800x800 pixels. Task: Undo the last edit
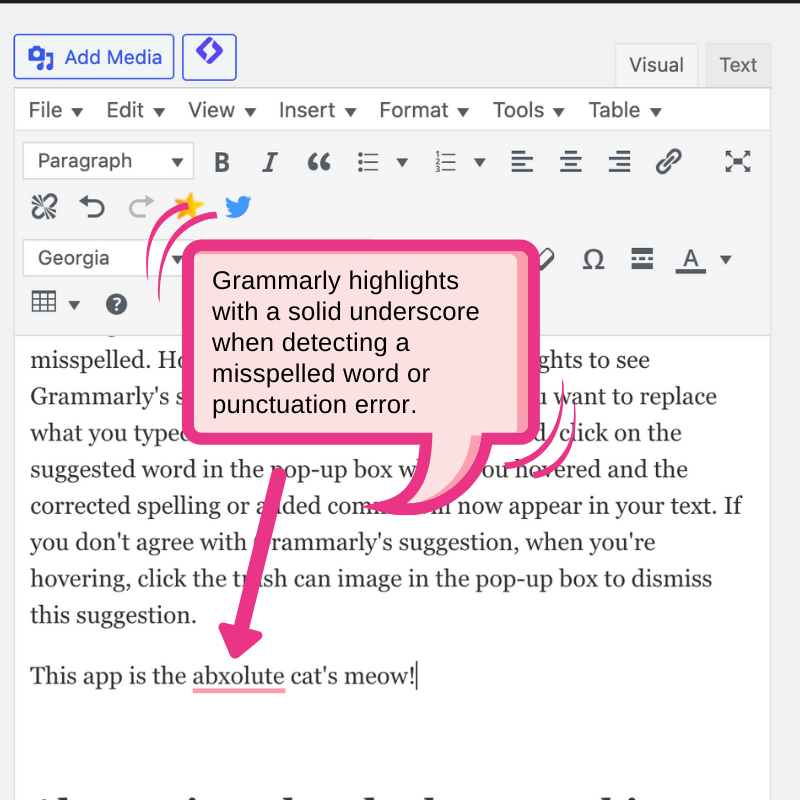pos(92,207)
